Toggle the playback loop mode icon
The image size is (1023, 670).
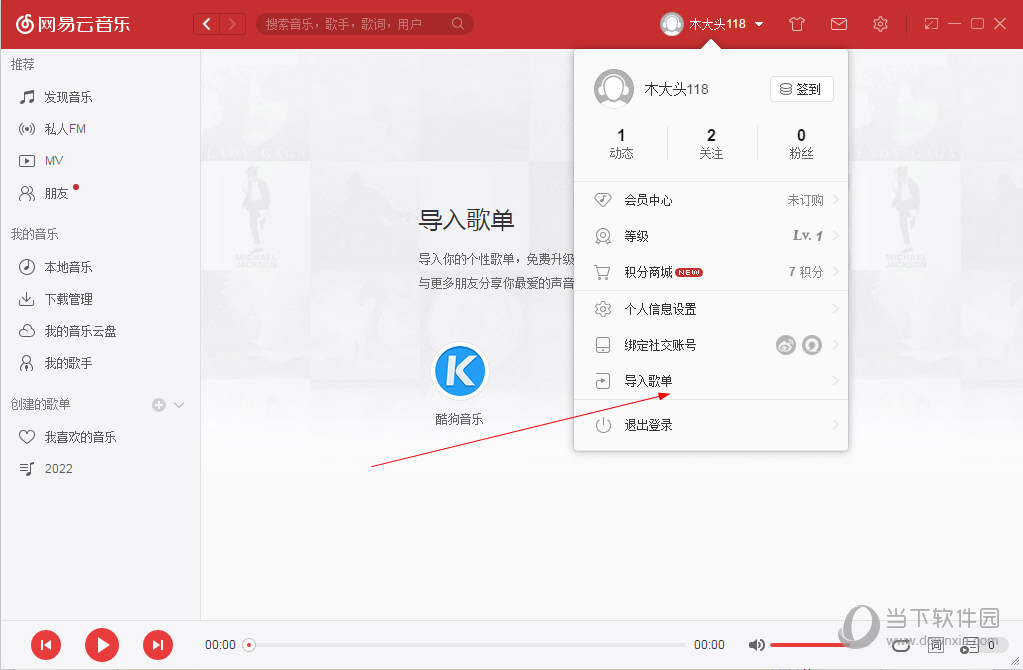click(900, 645)
